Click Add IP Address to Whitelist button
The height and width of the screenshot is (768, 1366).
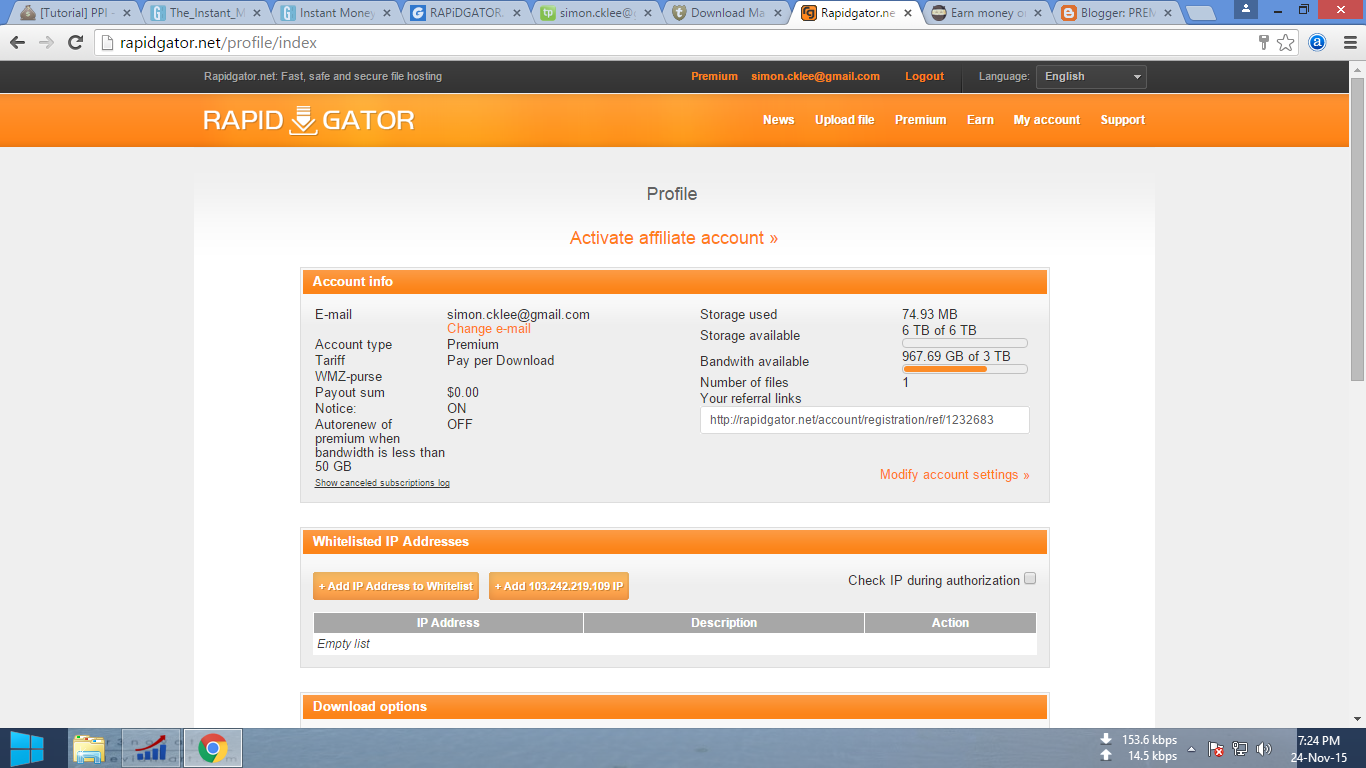[x=396, y=586]
